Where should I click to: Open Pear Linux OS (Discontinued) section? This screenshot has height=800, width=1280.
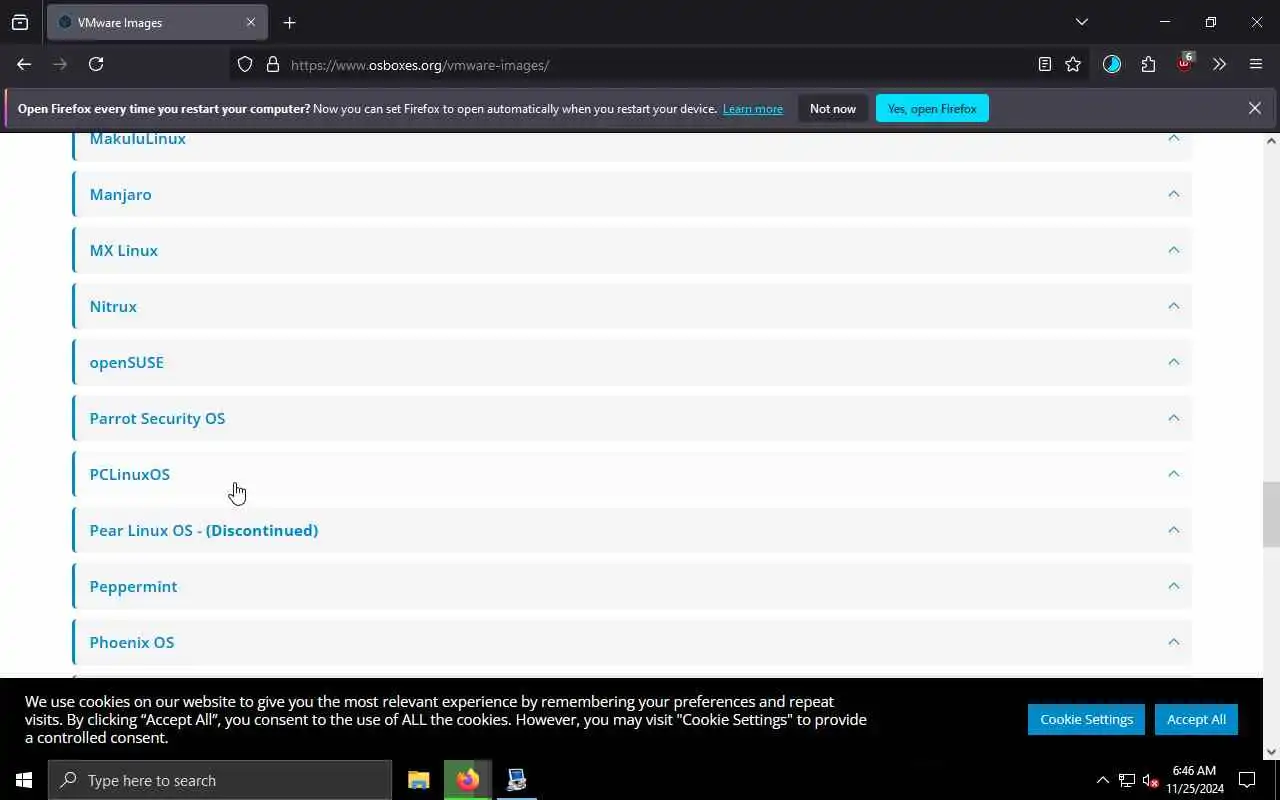point(632,530)
